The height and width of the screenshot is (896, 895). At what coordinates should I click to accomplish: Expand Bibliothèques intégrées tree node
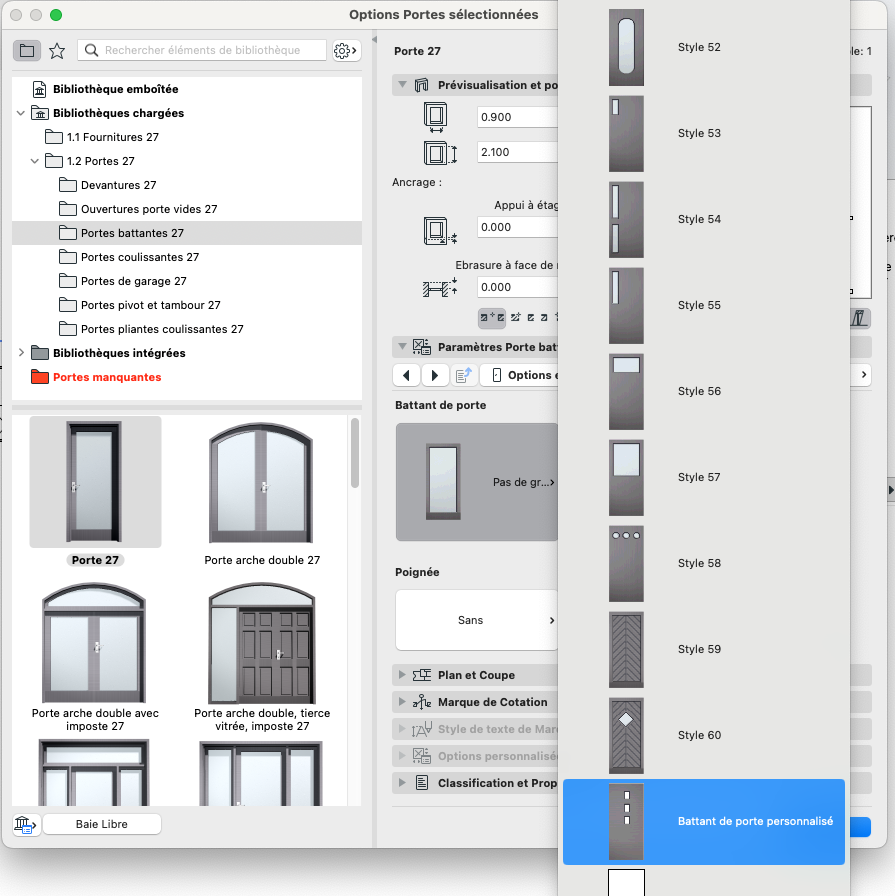coord(21,353)
